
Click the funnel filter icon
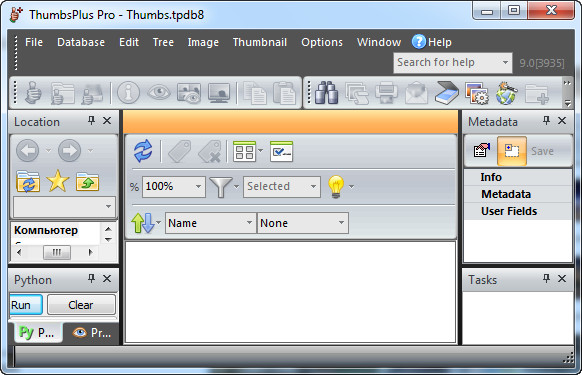tap(220, 186)
